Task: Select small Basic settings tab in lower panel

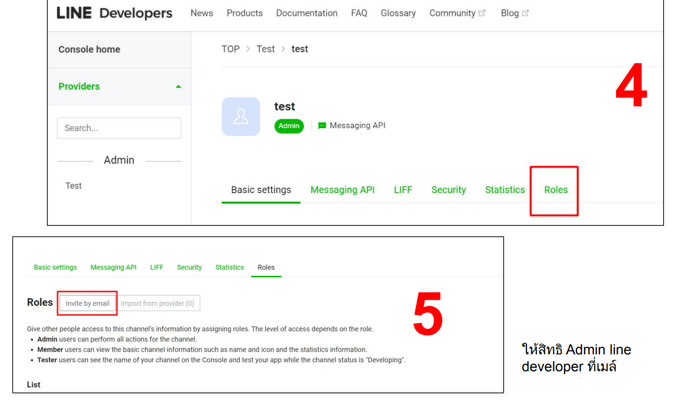Action: [x=55, y=267]
